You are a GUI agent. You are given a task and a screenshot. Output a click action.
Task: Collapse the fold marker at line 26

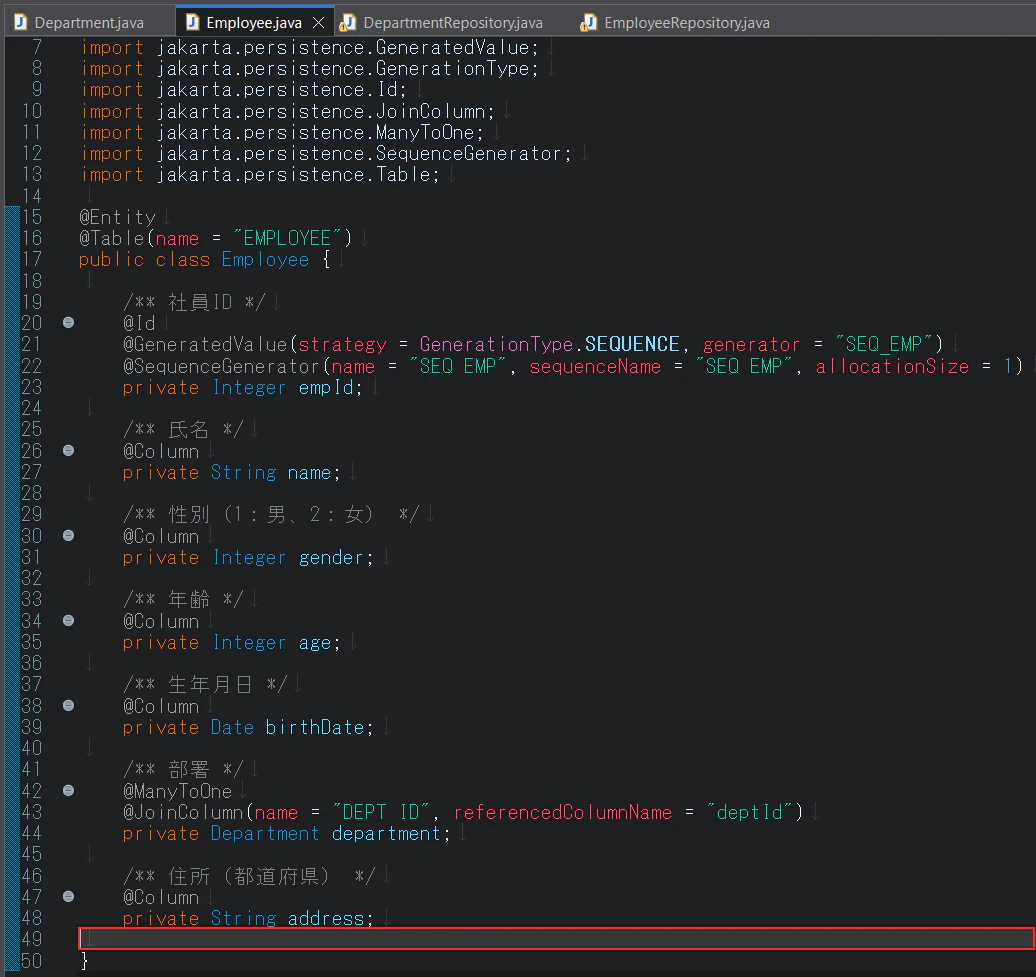click(68, 451)
